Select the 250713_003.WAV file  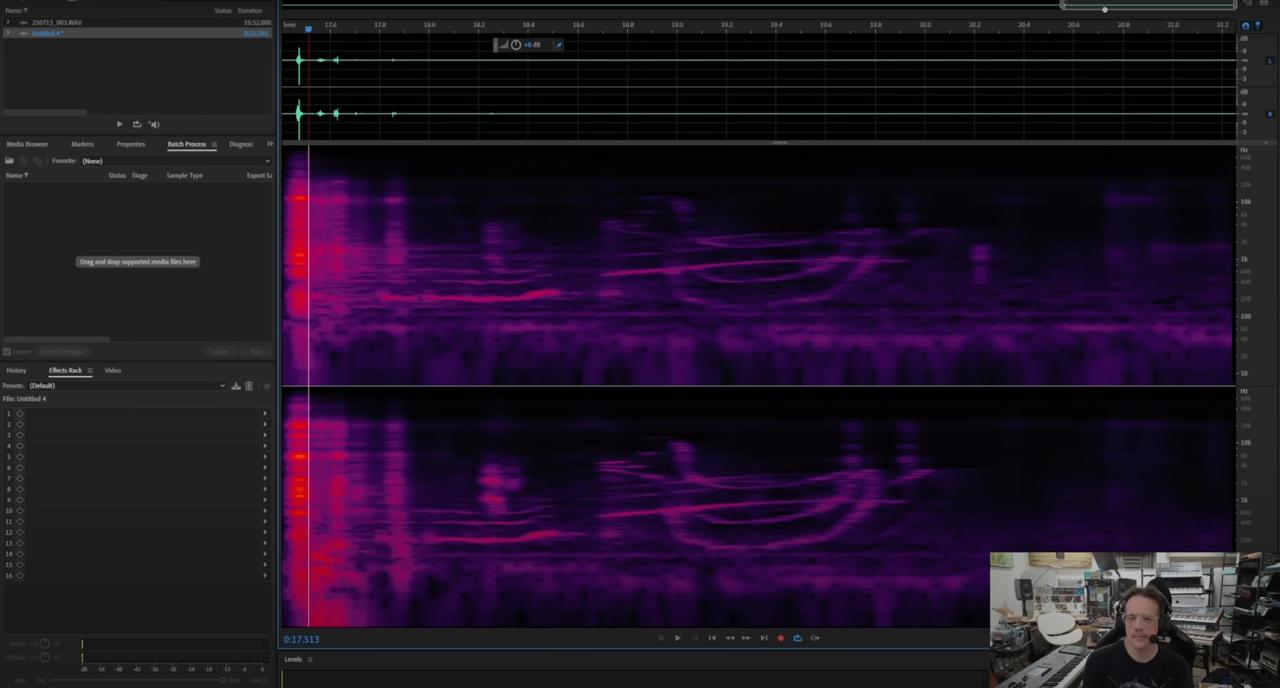(57, 22)
